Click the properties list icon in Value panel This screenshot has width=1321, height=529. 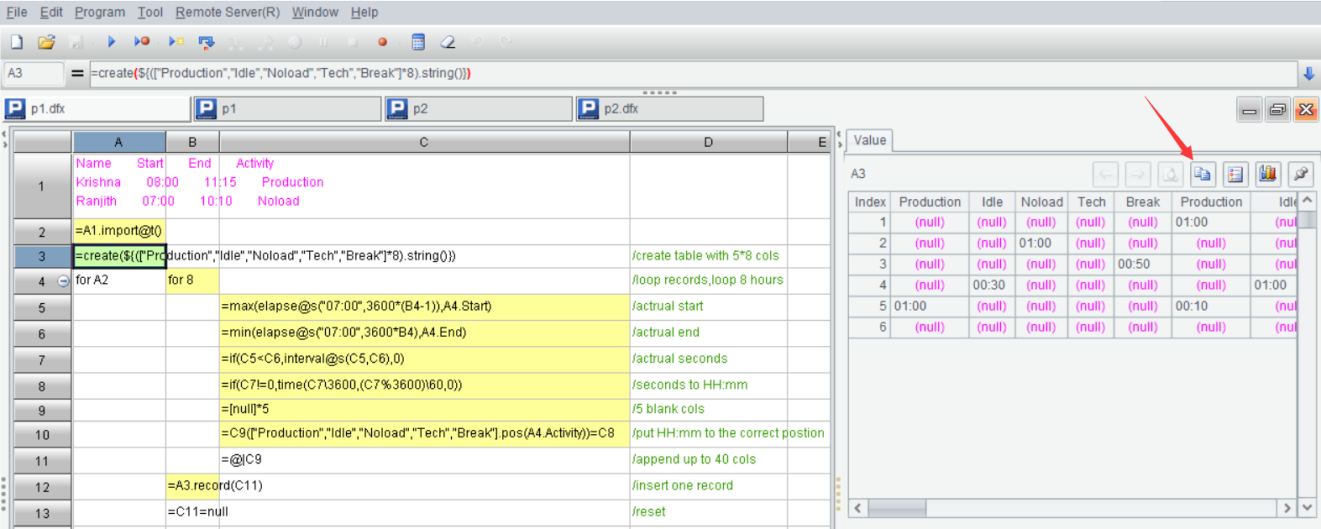(1236, 174)
